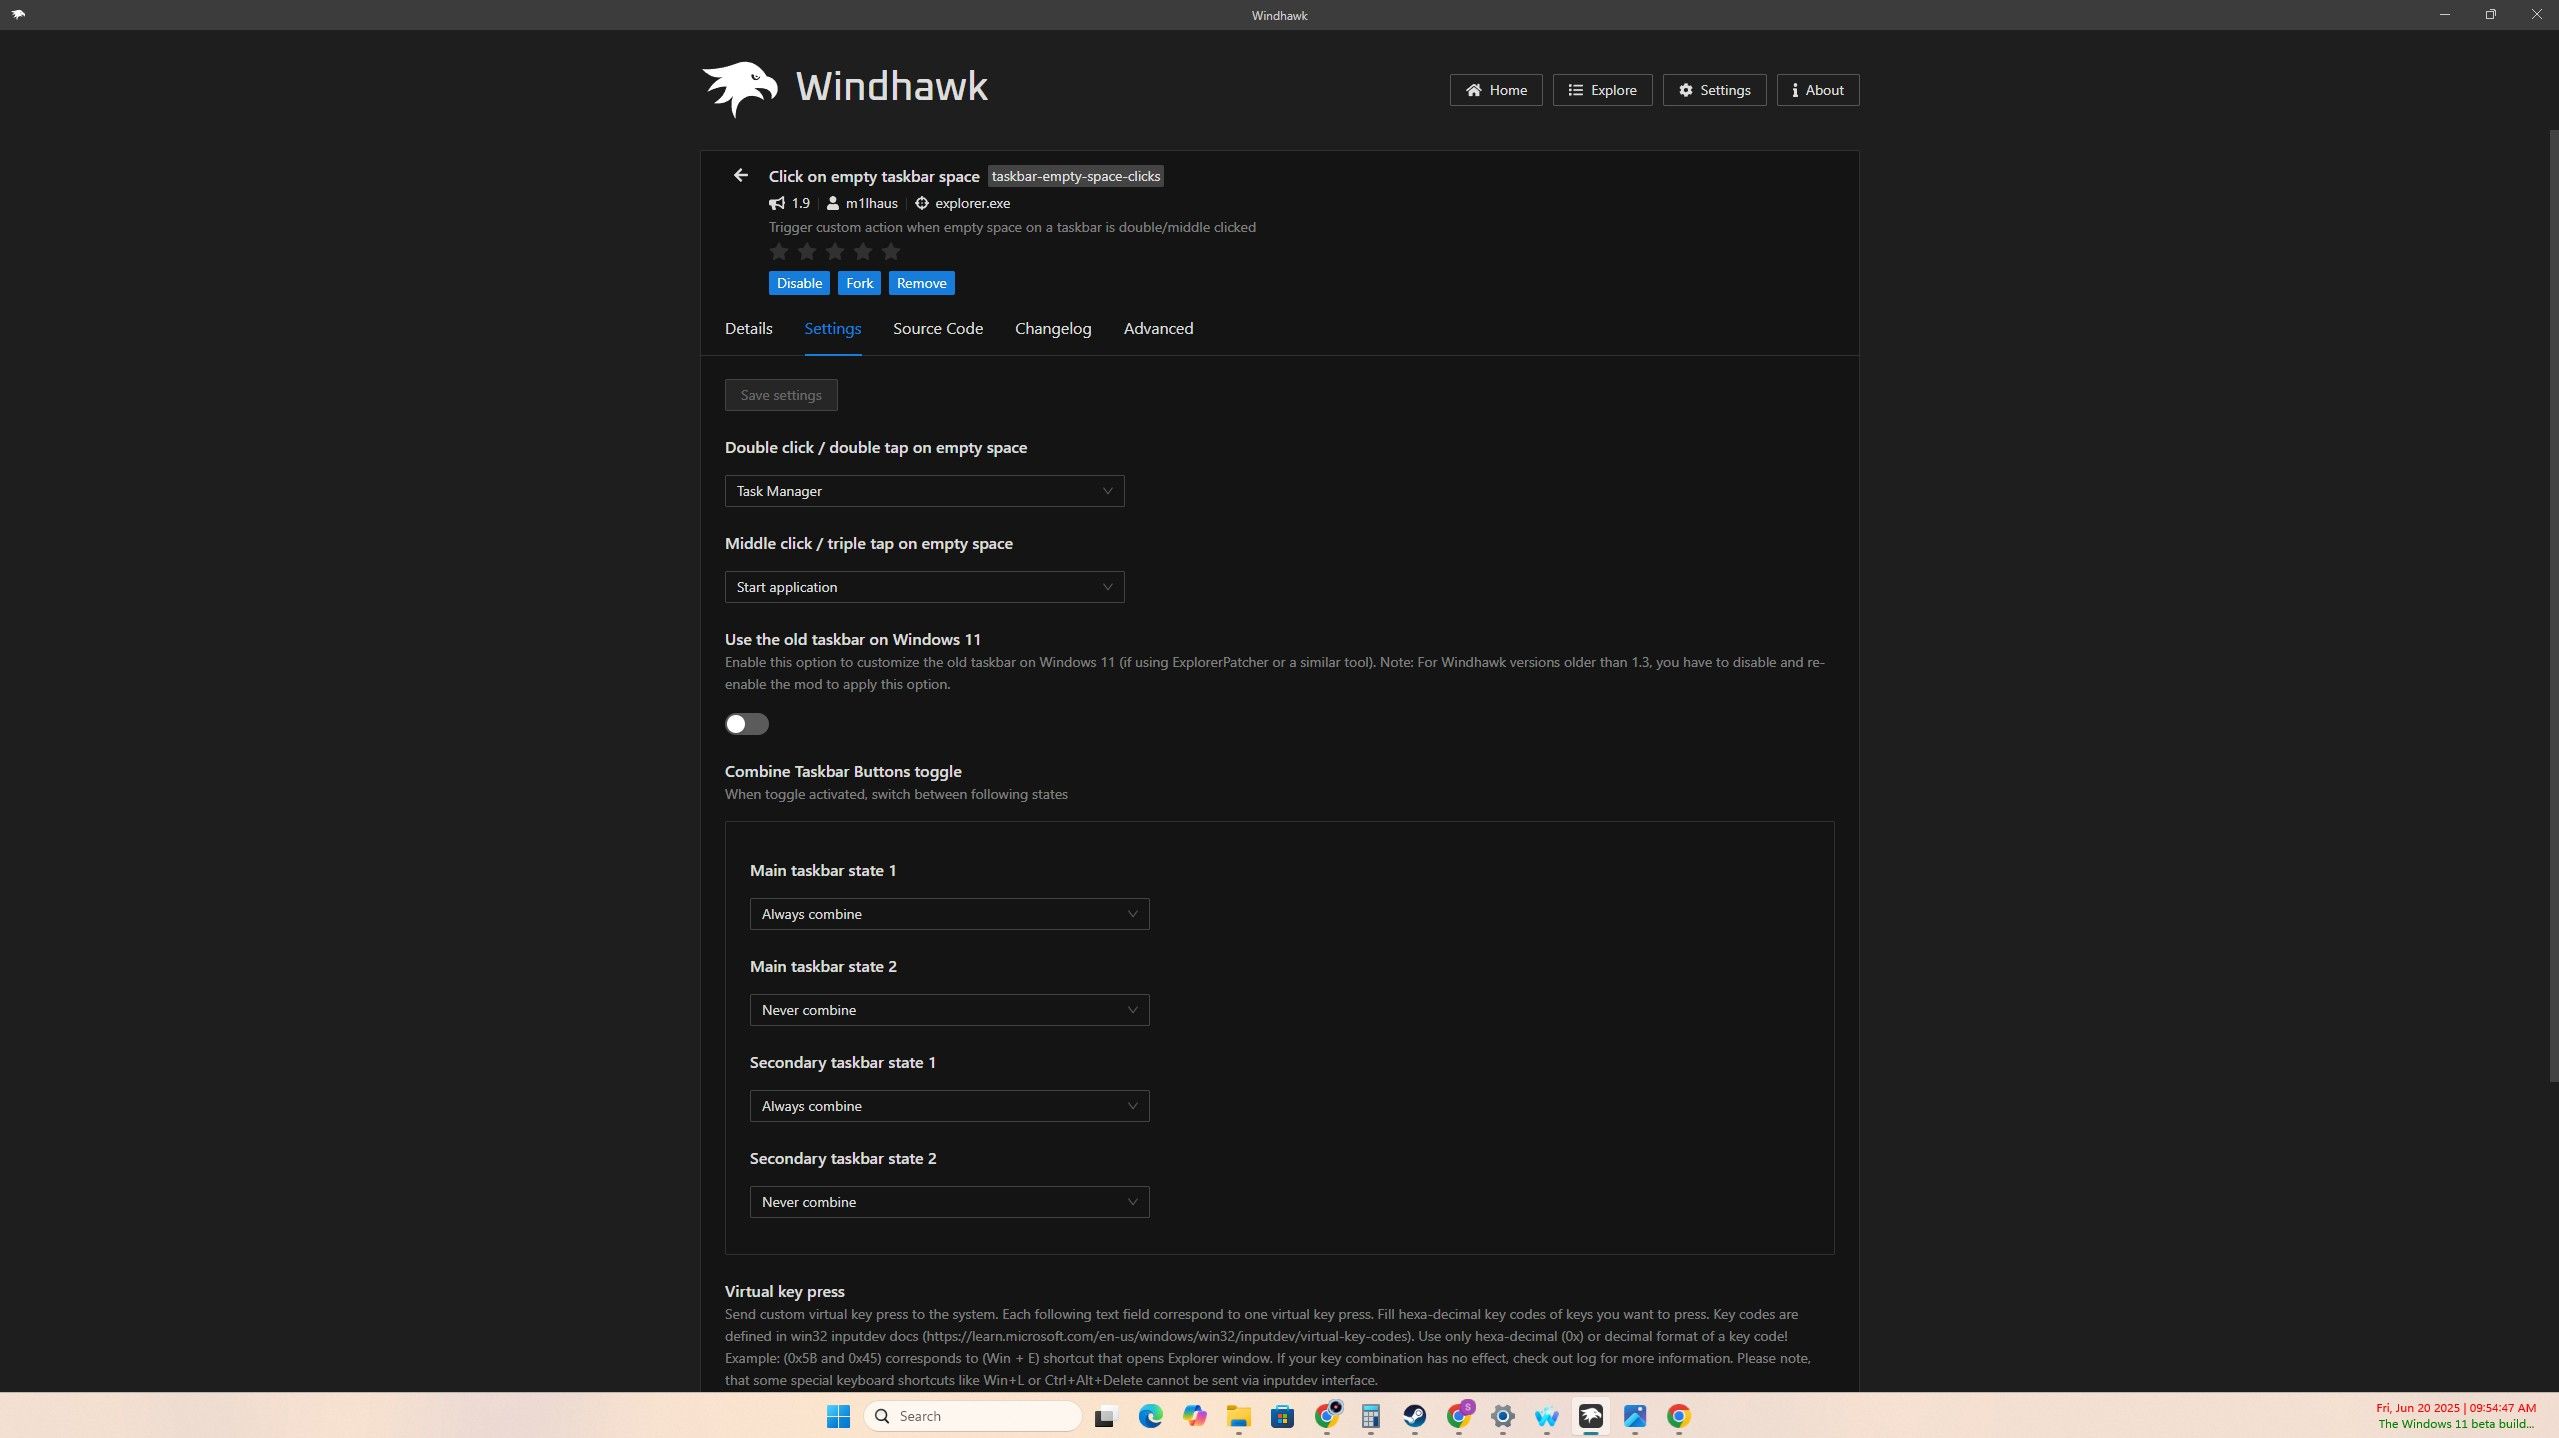The height and width of the screenshot is (1438, 2559).
Task: Go to the Home page
Action: pyautogui.click(x=1496, y=90)
